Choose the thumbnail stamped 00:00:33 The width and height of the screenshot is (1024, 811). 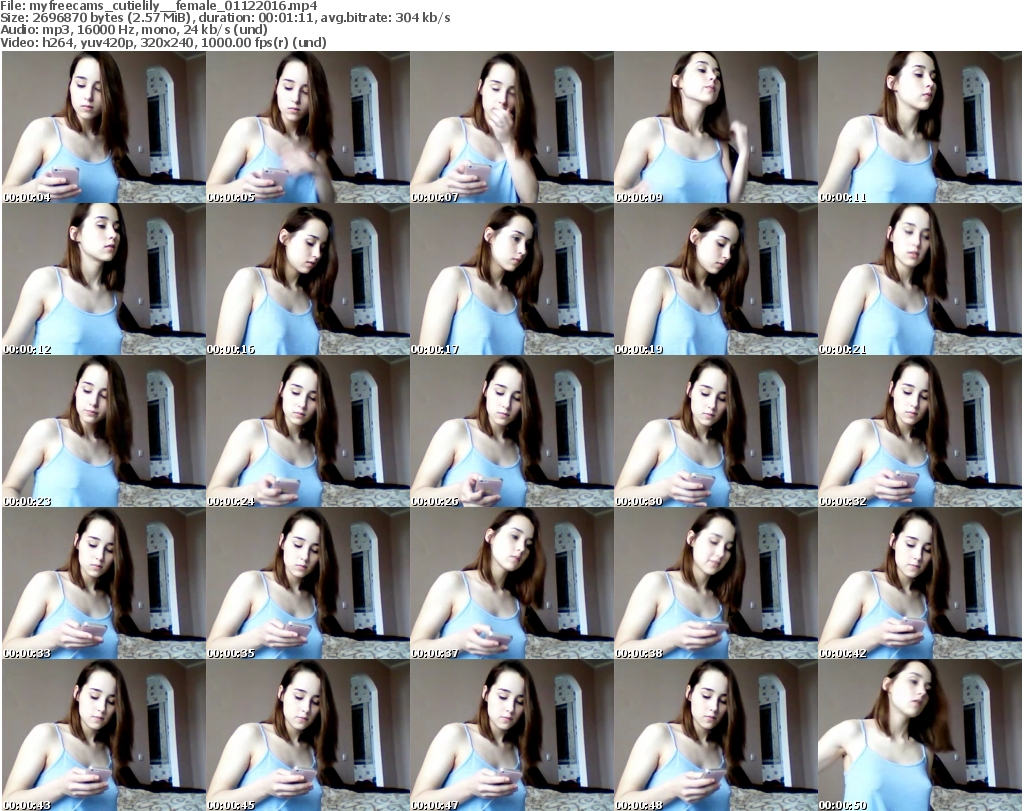pyautogui.click(x=104, y=584)
